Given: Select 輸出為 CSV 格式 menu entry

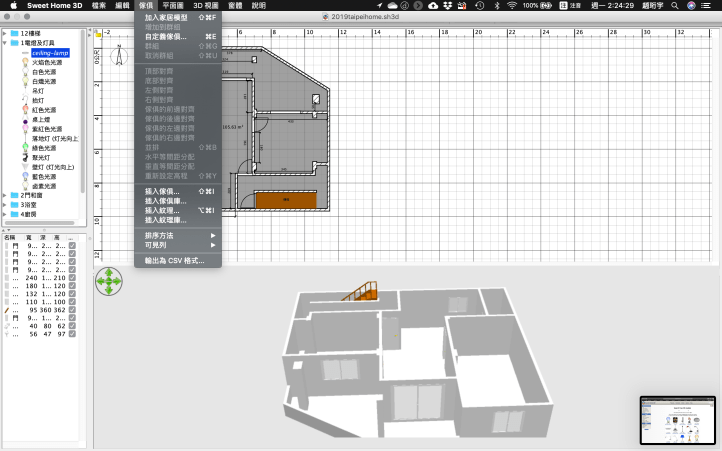Looking at the screenshot, I should pos(174,260).
